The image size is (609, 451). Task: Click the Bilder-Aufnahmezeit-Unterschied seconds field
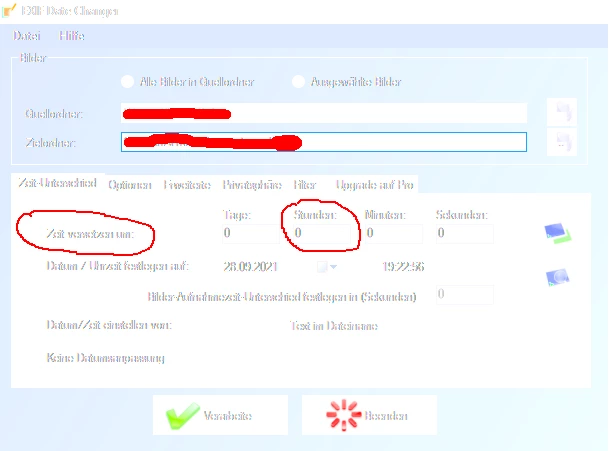tap(465, 294)
